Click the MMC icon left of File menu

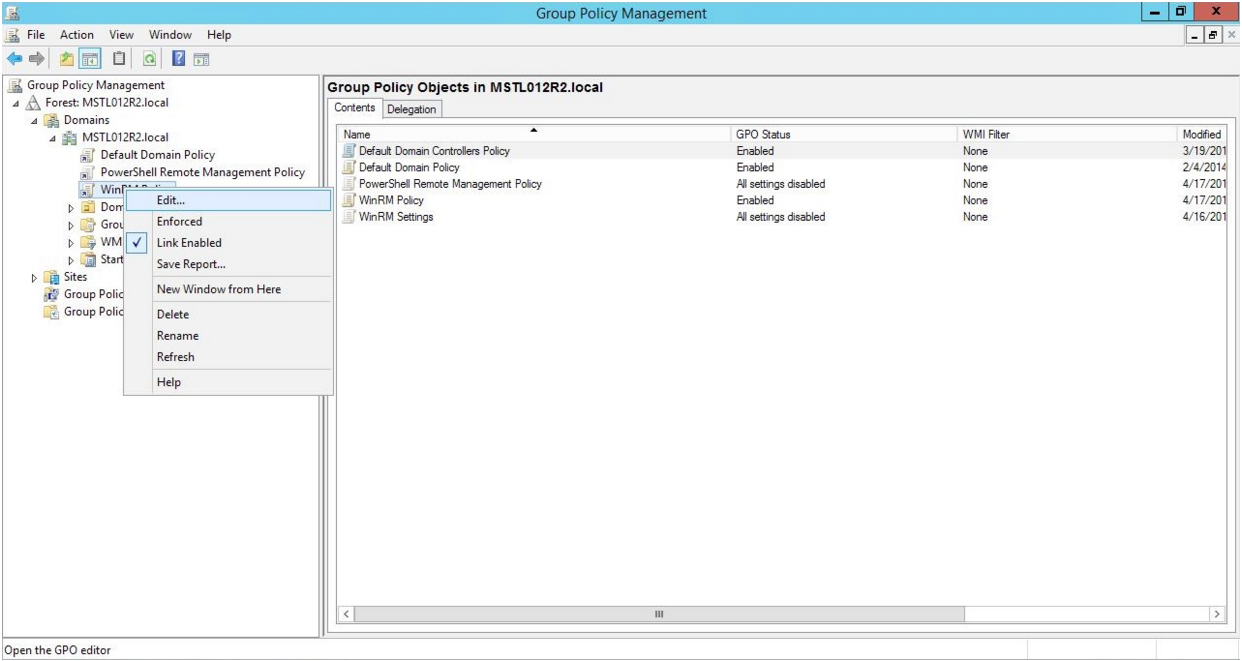pyautogui.click(x=11, y=36)
